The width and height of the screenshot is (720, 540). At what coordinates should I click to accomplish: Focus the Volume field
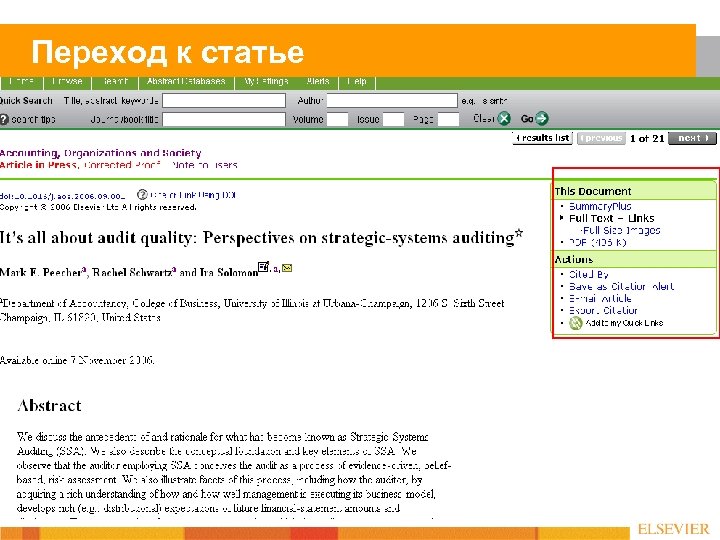tap(338, 119)
